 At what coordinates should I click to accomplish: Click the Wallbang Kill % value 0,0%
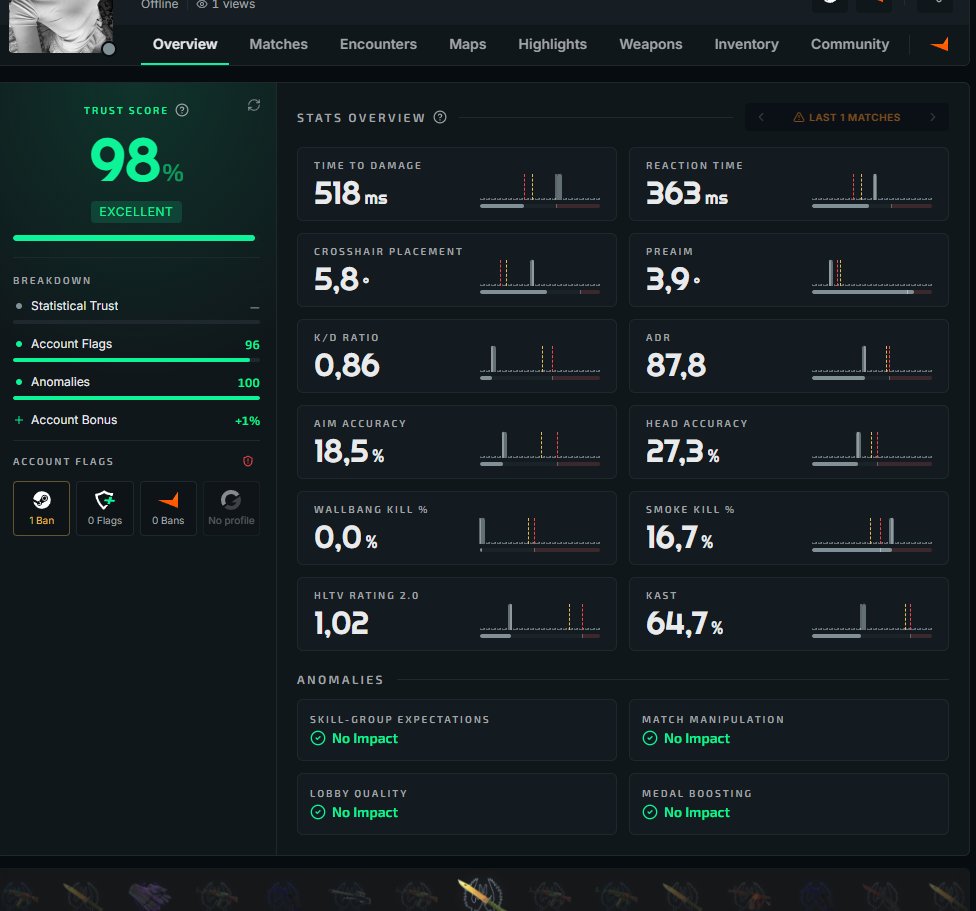click(345, 537)
